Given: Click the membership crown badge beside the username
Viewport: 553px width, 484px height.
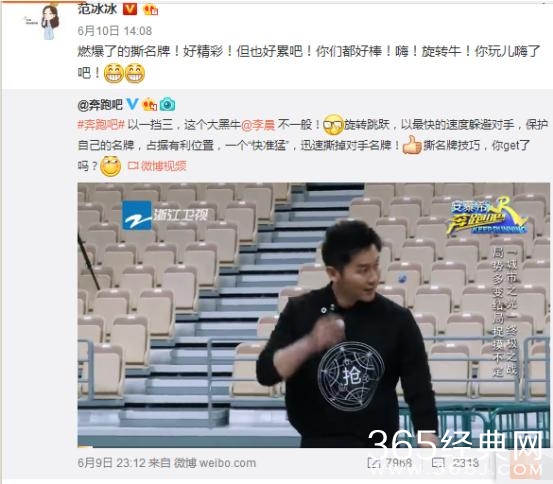Looking at the screenshot, I should click(x=151, y=10).
